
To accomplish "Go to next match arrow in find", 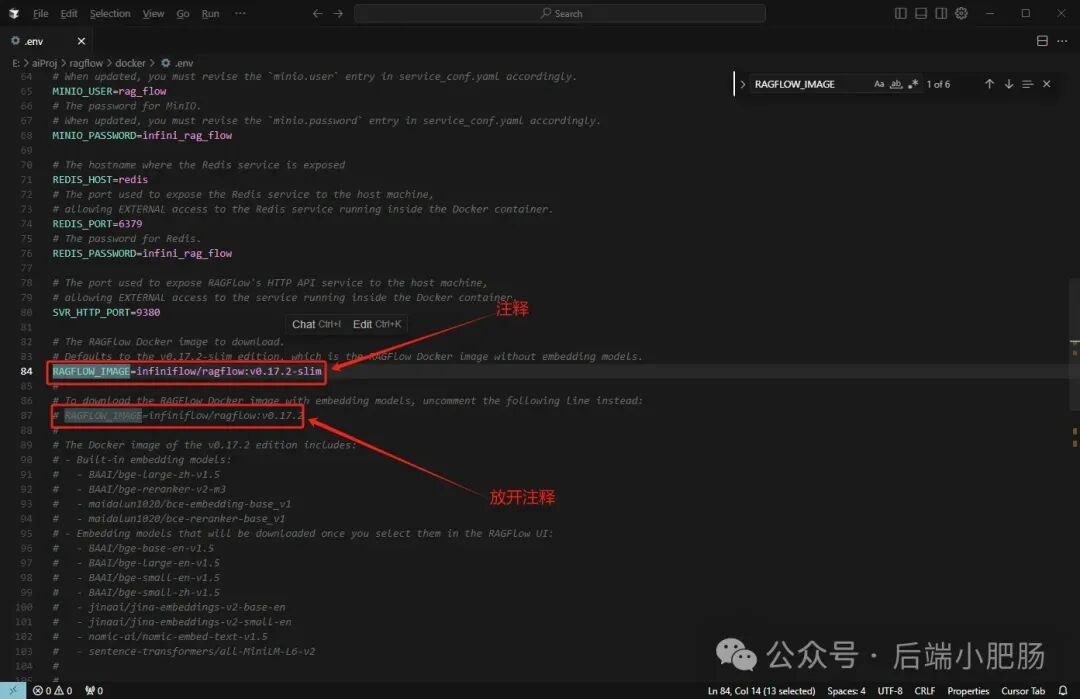I will tap(1008, 84).
